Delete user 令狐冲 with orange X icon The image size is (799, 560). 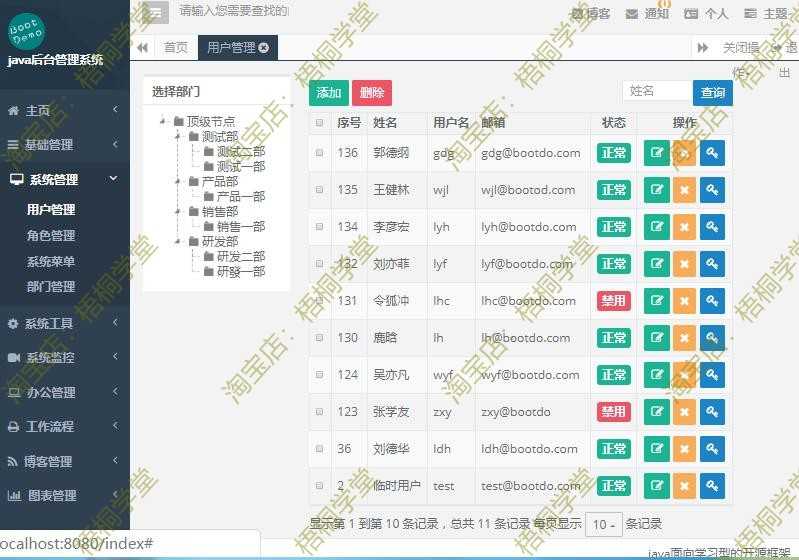(684, 301)
